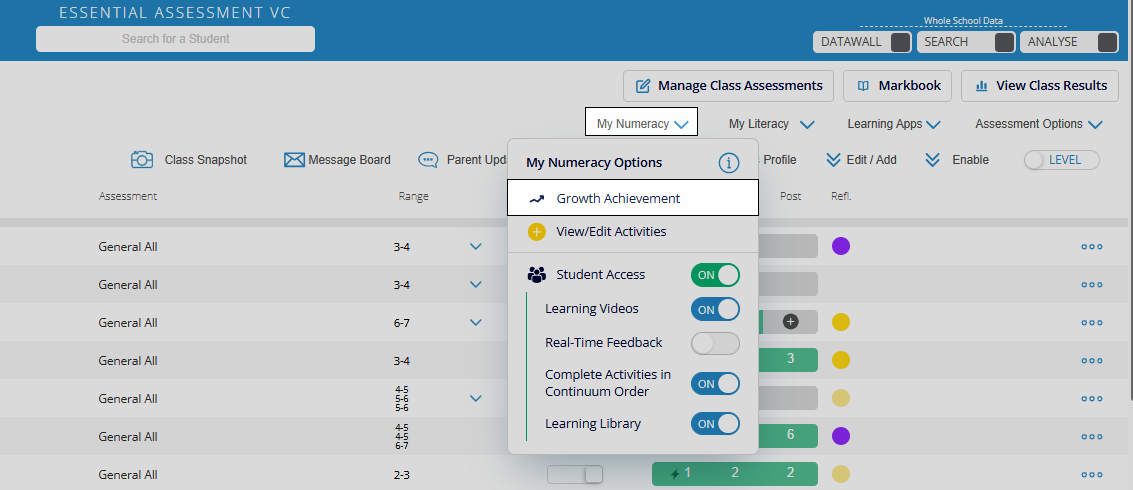Open the Class Snapshot camera icon

(142, 160)
